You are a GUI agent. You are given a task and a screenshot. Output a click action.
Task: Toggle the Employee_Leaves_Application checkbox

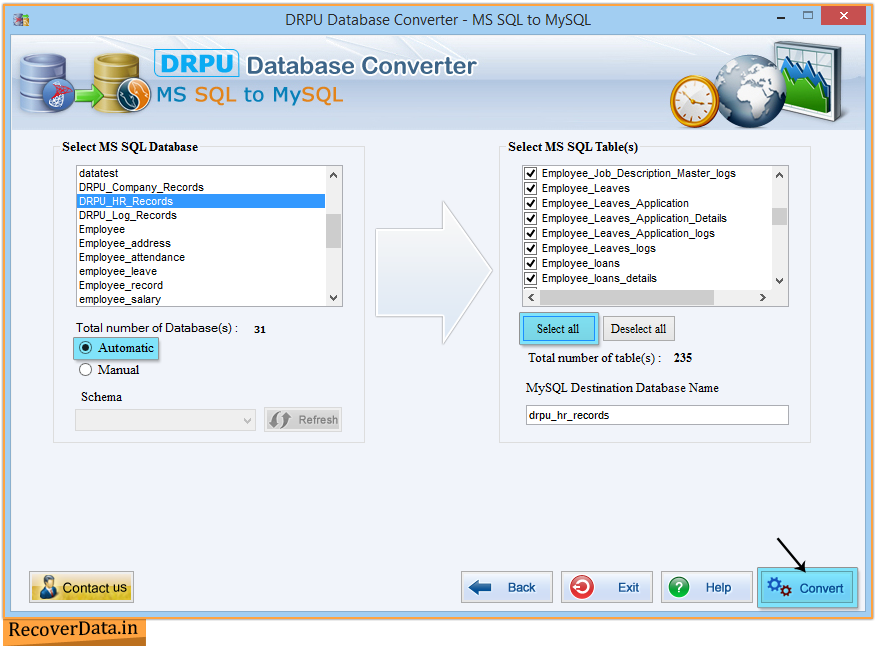(x=531, y=203)
